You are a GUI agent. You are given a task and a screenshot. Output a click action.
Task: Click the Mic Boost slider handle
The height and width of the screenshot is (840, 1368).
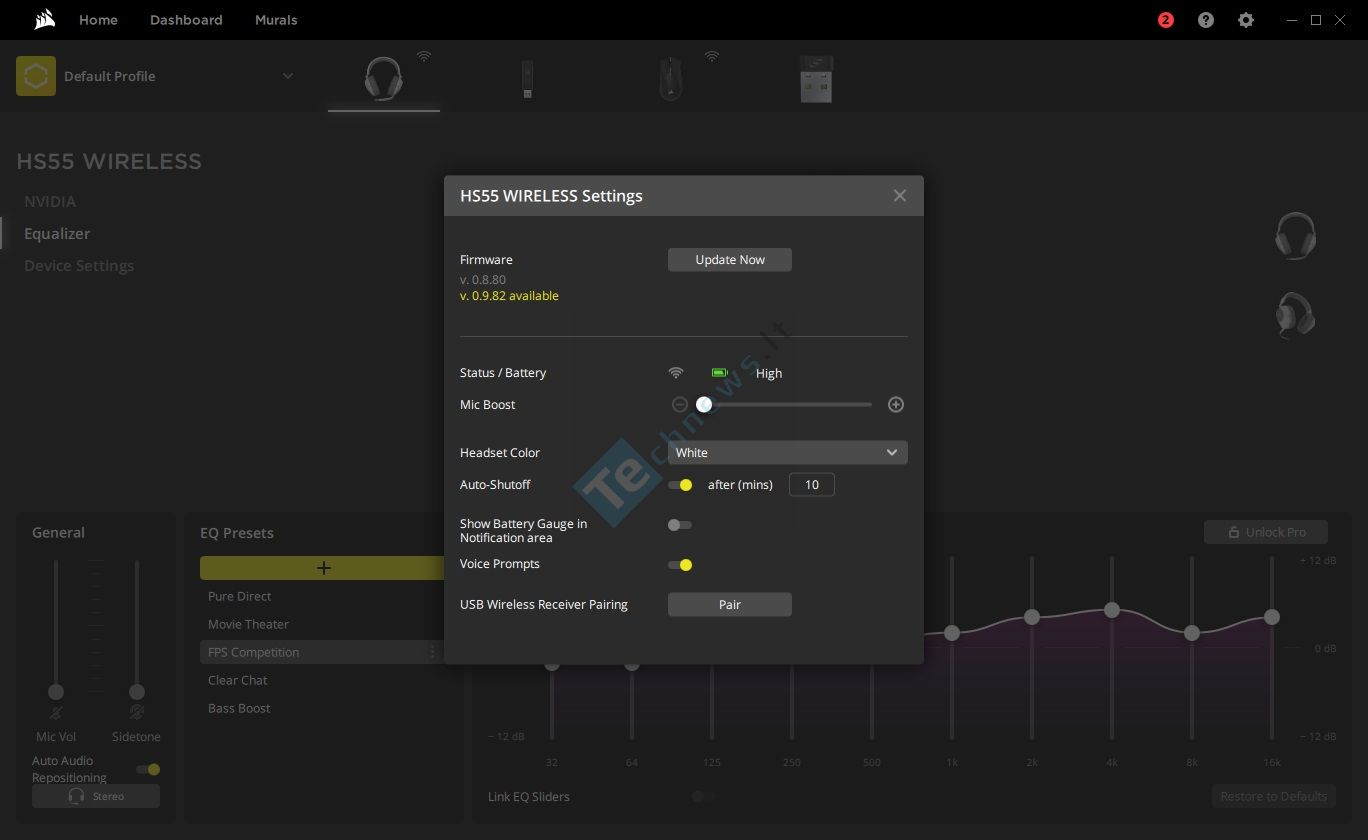tap(704, 405)
